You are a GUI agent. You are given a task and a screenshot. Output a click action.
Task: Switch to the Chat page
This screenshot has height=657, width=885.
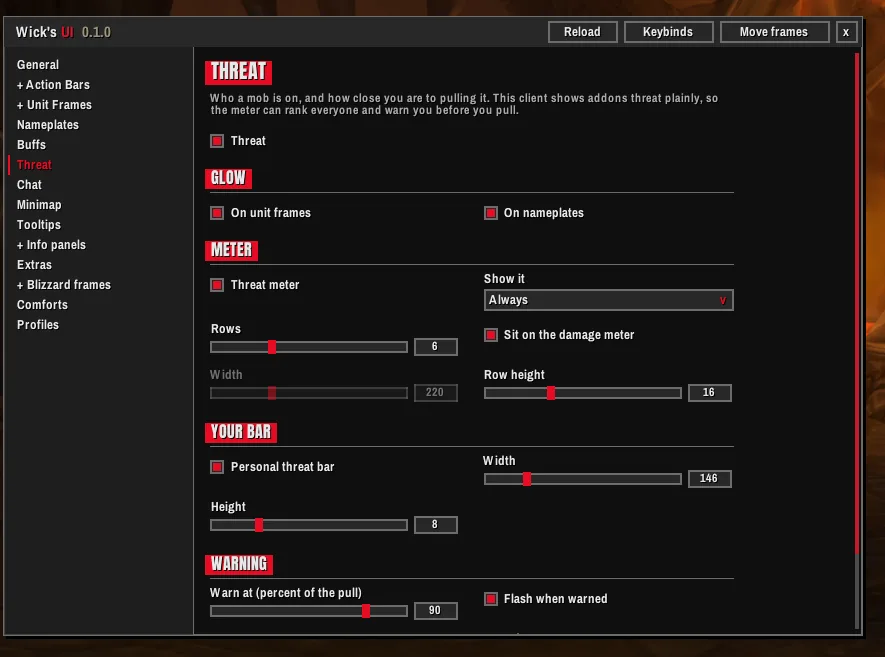[x=29, y=185]
